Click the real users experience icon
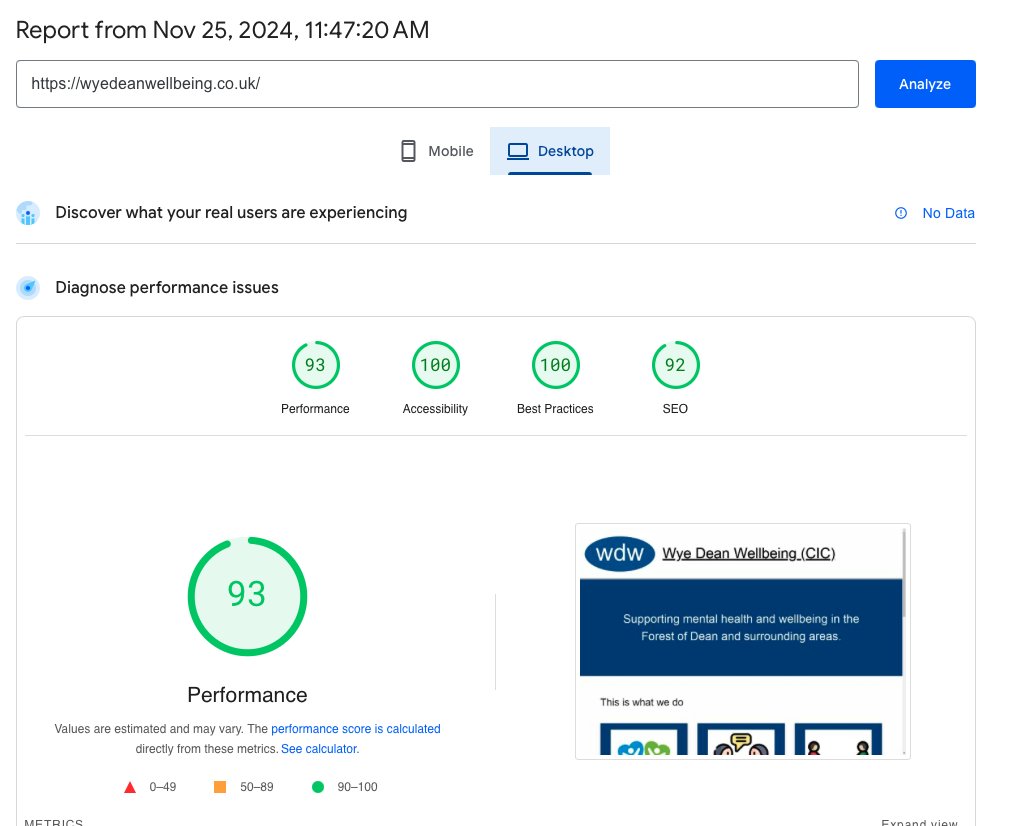 click(x=28, y=213)
